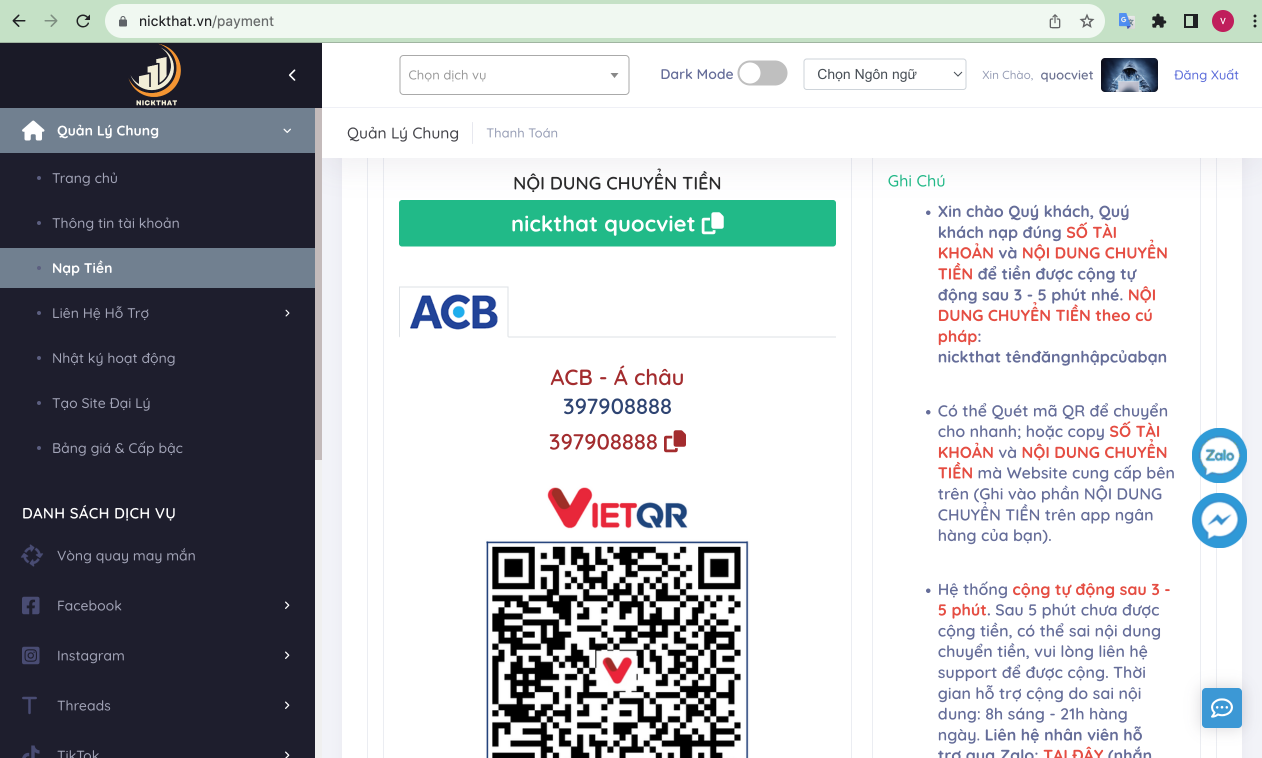Click the user avatar image
The image size is (1262, 758).
click(1129, 75)
